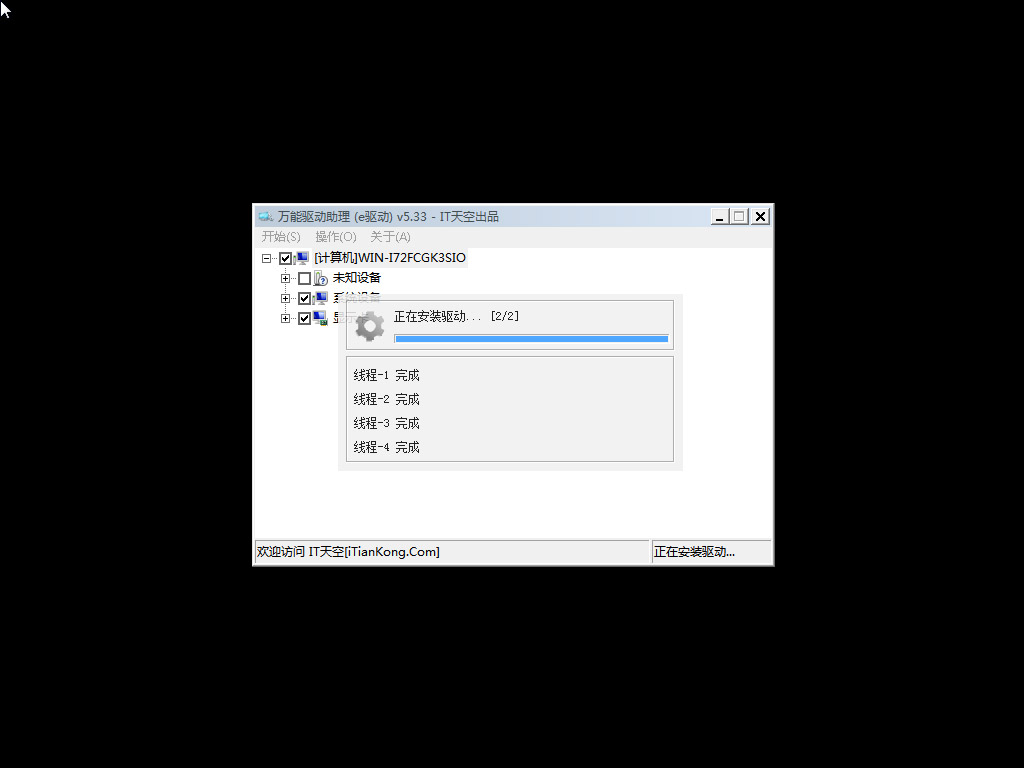Click the disabled maximize button
Screen dimensions: 1024x768
tap(739, 216)
